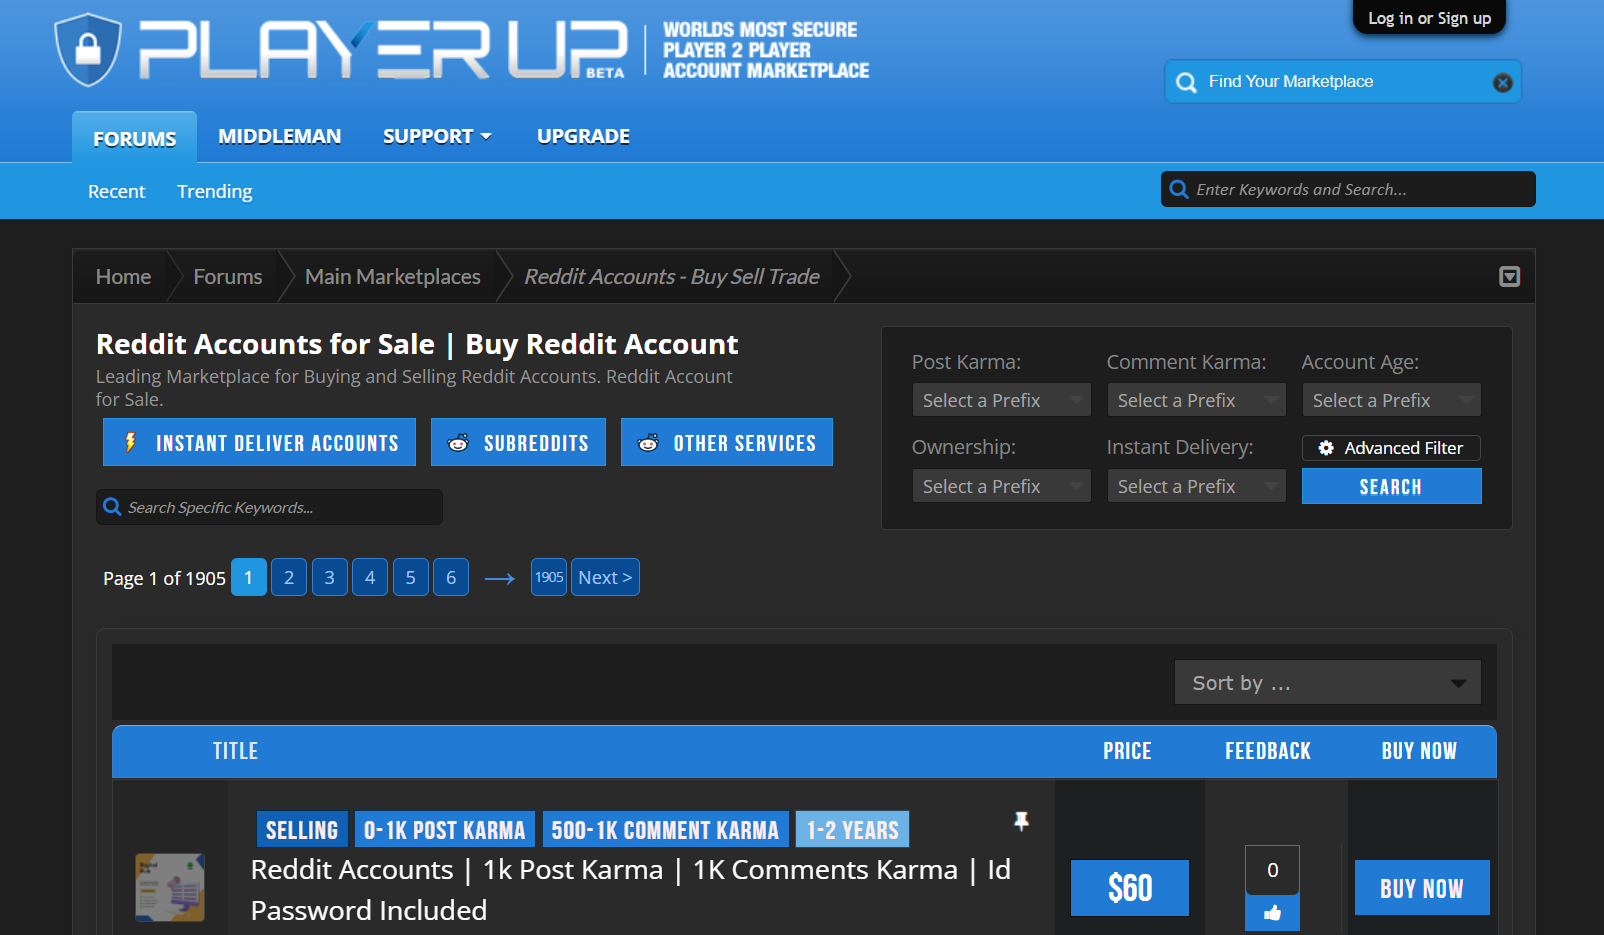Open the Comment Karma prefix dropdown
Screen dimensions: 1604x935
[x=1196, y=400]
